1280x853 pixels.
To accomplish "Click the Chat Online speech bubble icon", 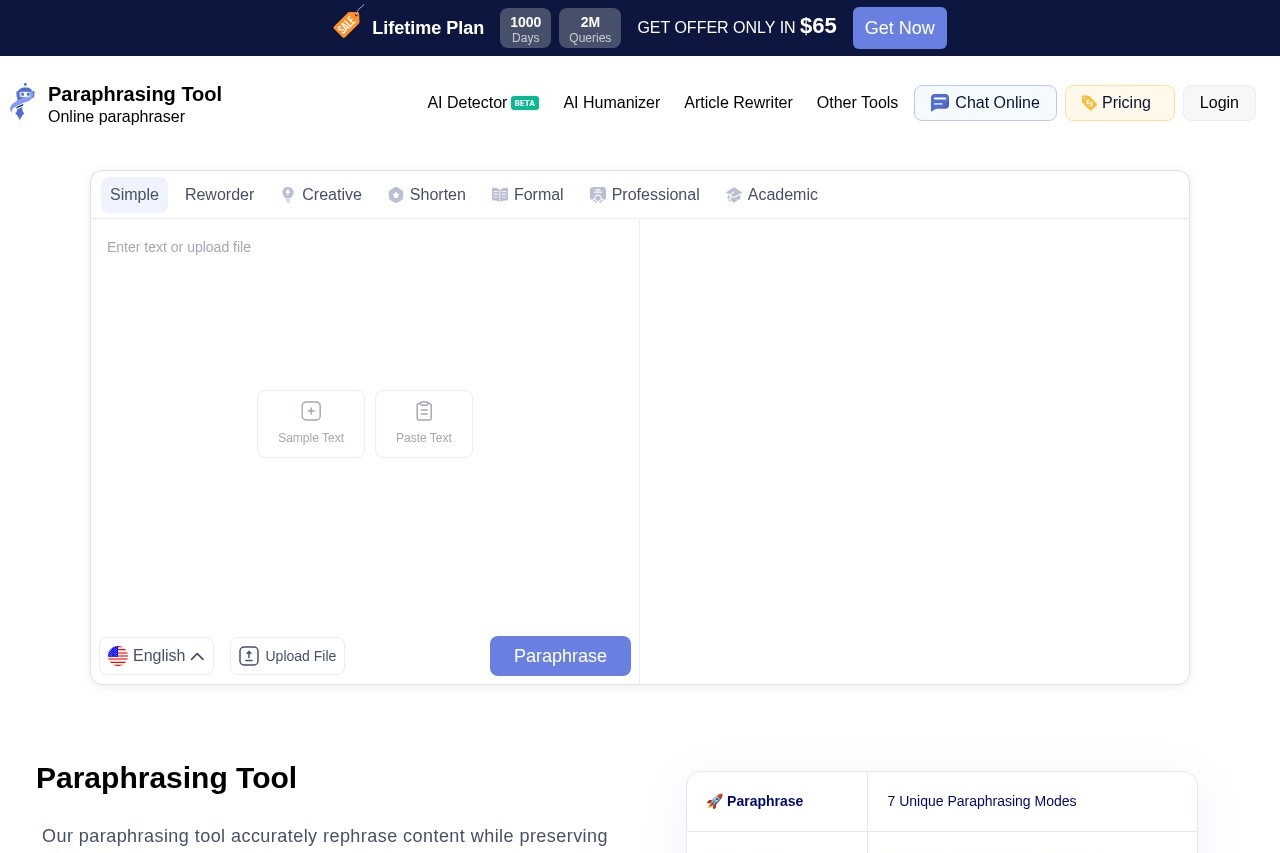I will [939, 102].
